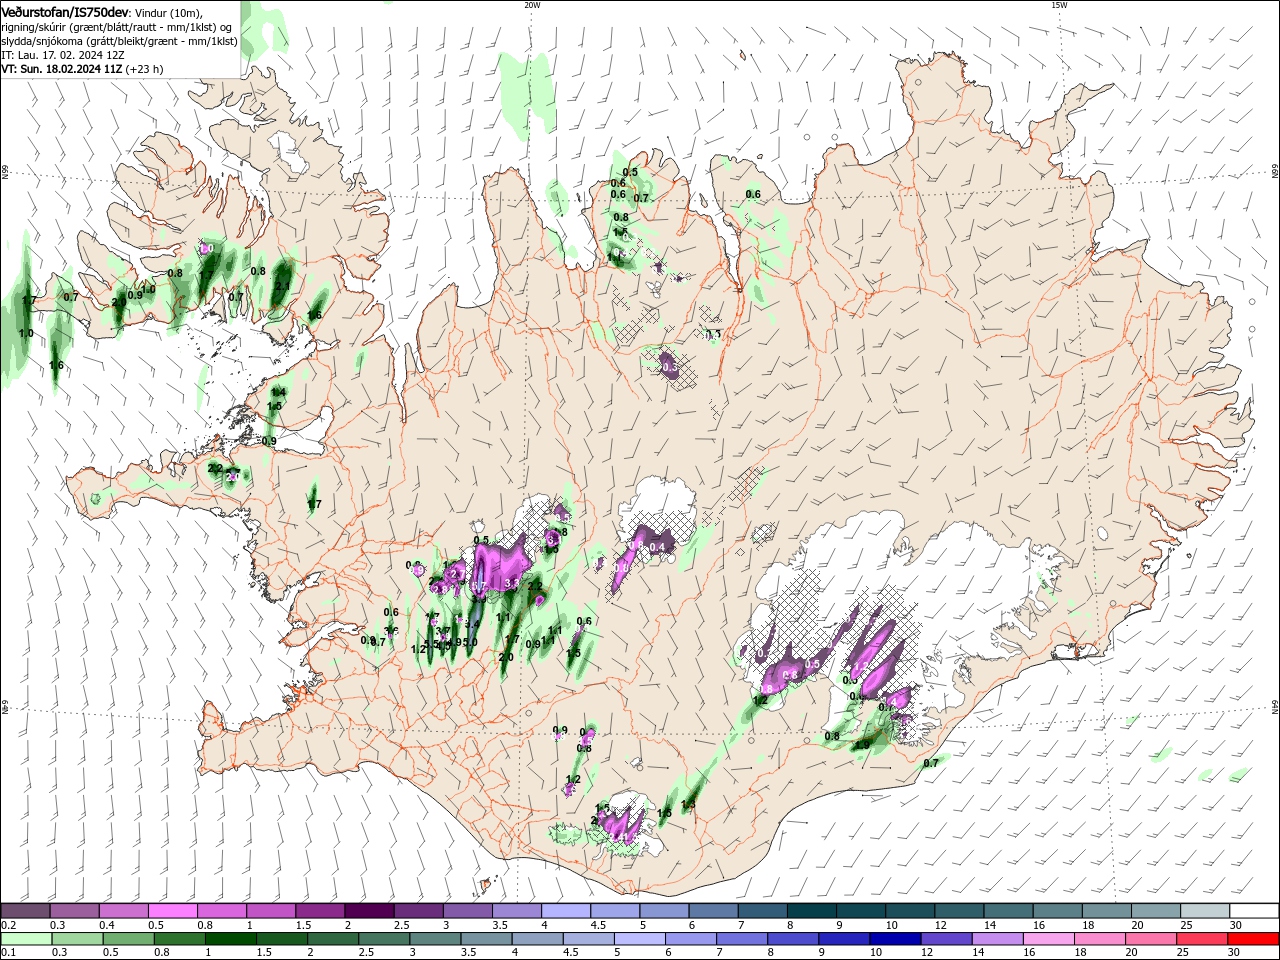Select the darkest purple 2–2.5 snow legend swatch

point(368,911)
